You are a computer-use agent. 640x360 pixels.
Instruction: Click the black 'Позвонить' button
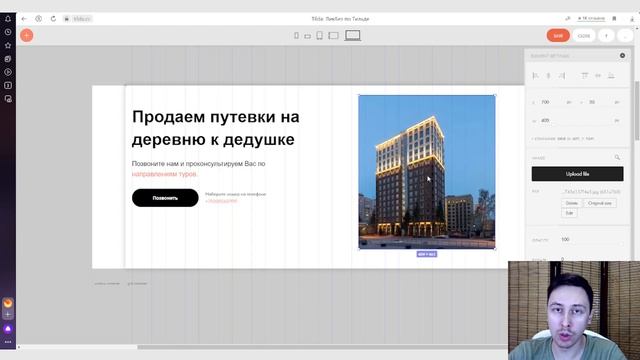point(165,198)
